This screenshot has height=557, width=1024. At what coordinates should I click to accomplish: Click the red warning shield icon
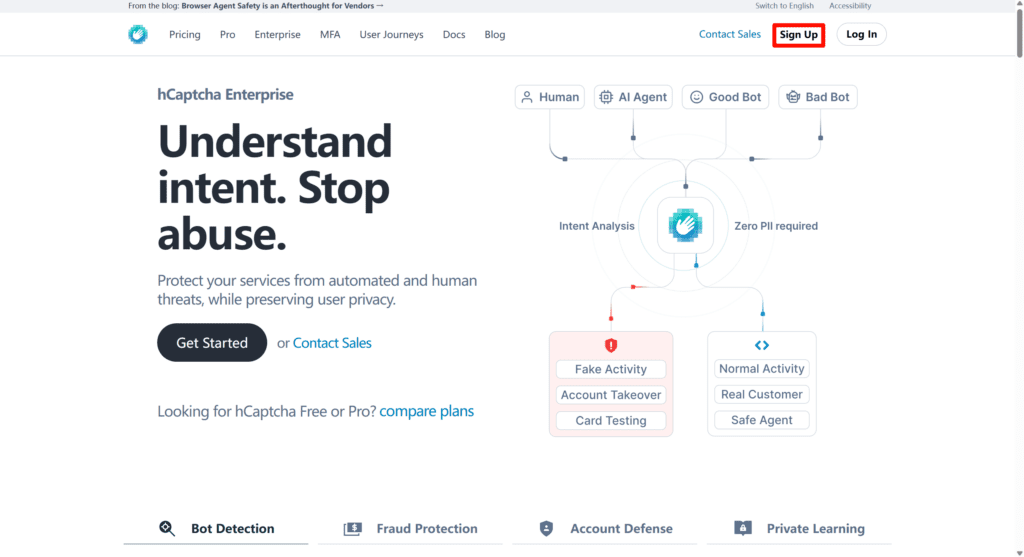tap(611, 345)
